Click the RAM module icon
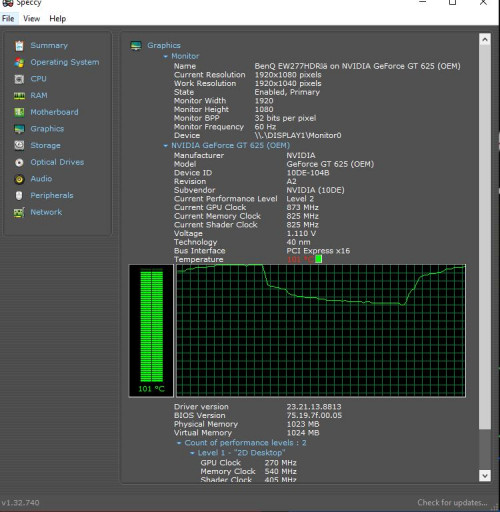Screen dimensions: 500x512 (x=19, y=96)
